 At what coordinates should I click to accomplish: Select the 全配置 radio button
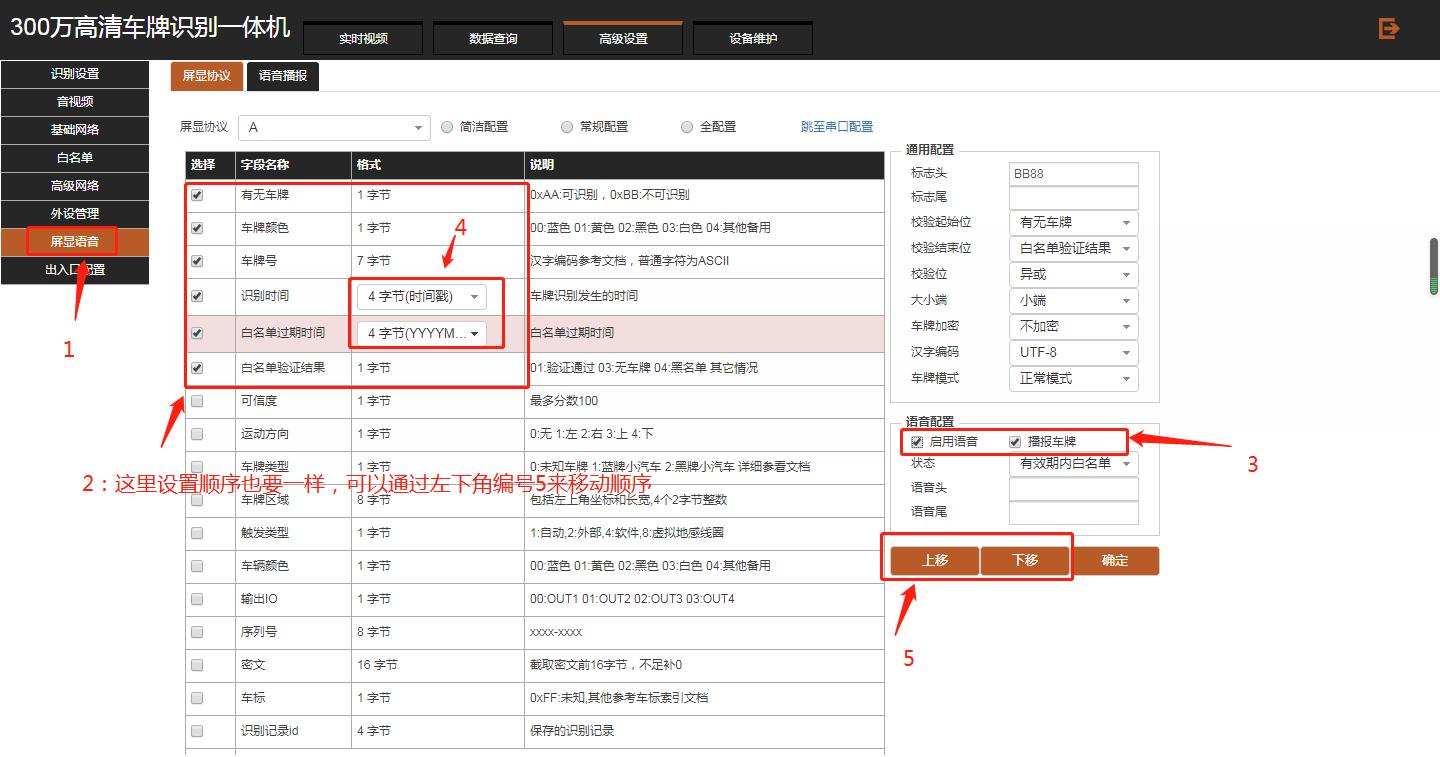(x=687, y=127)
